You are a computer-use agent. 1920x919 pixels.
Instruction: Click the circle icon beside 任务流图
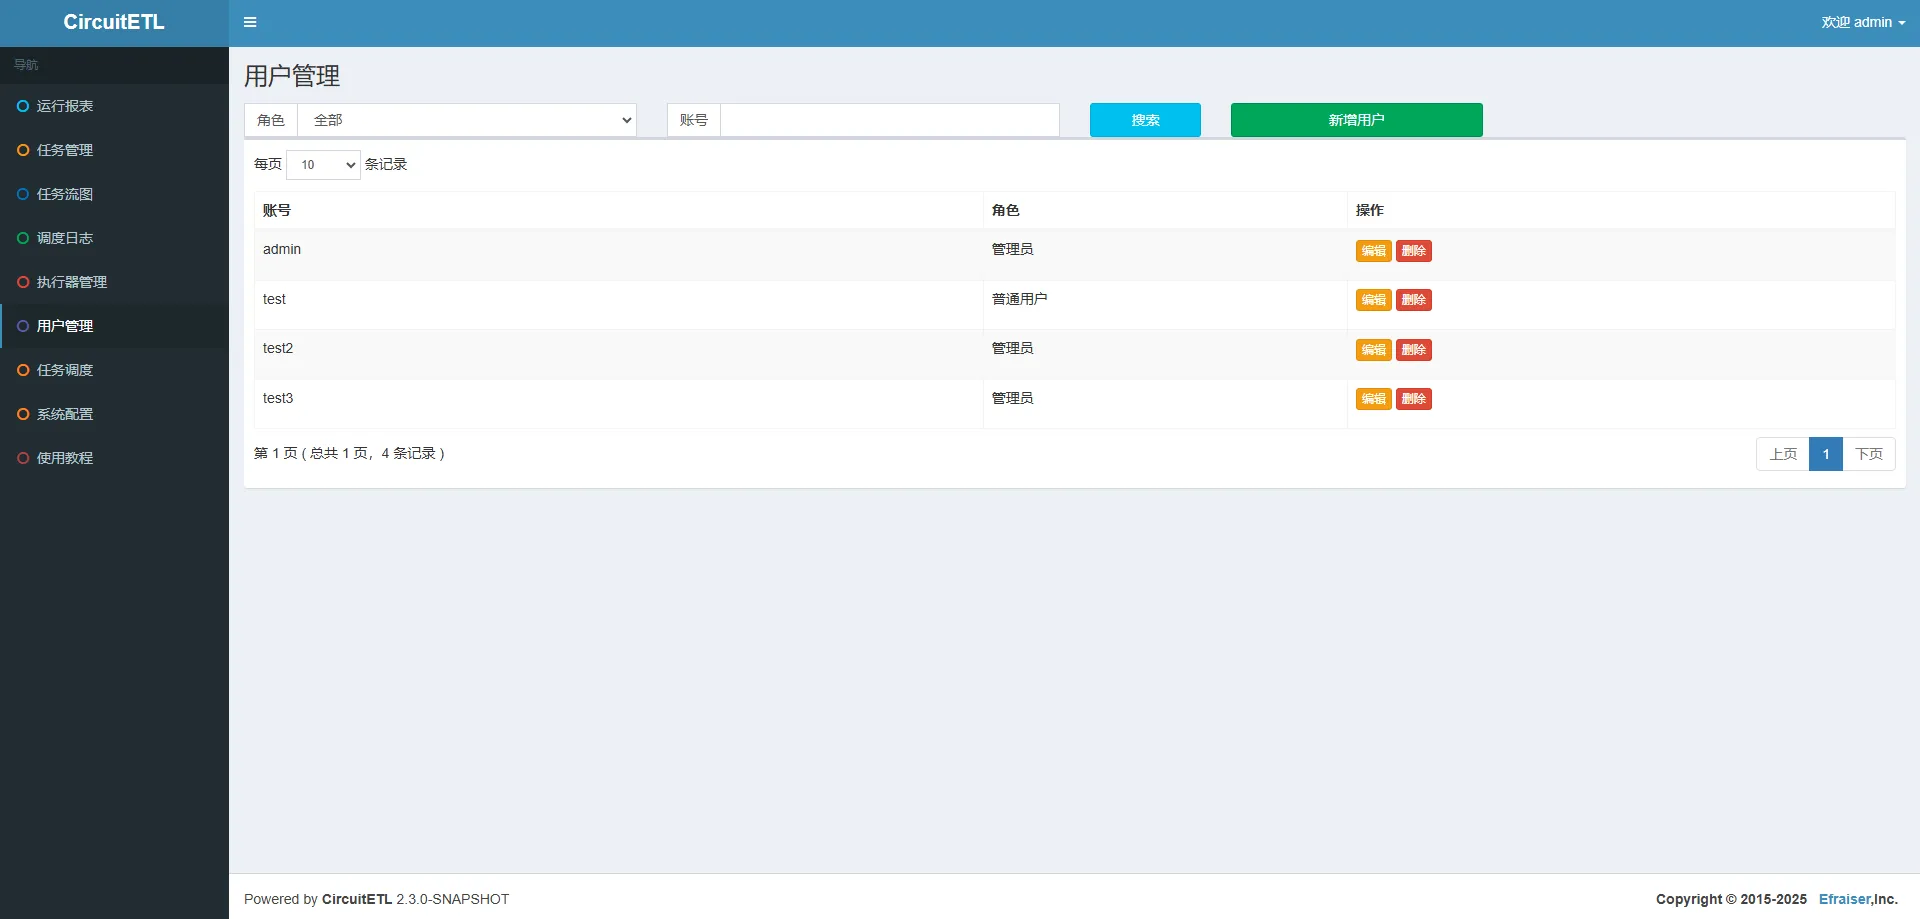point(23,194)
